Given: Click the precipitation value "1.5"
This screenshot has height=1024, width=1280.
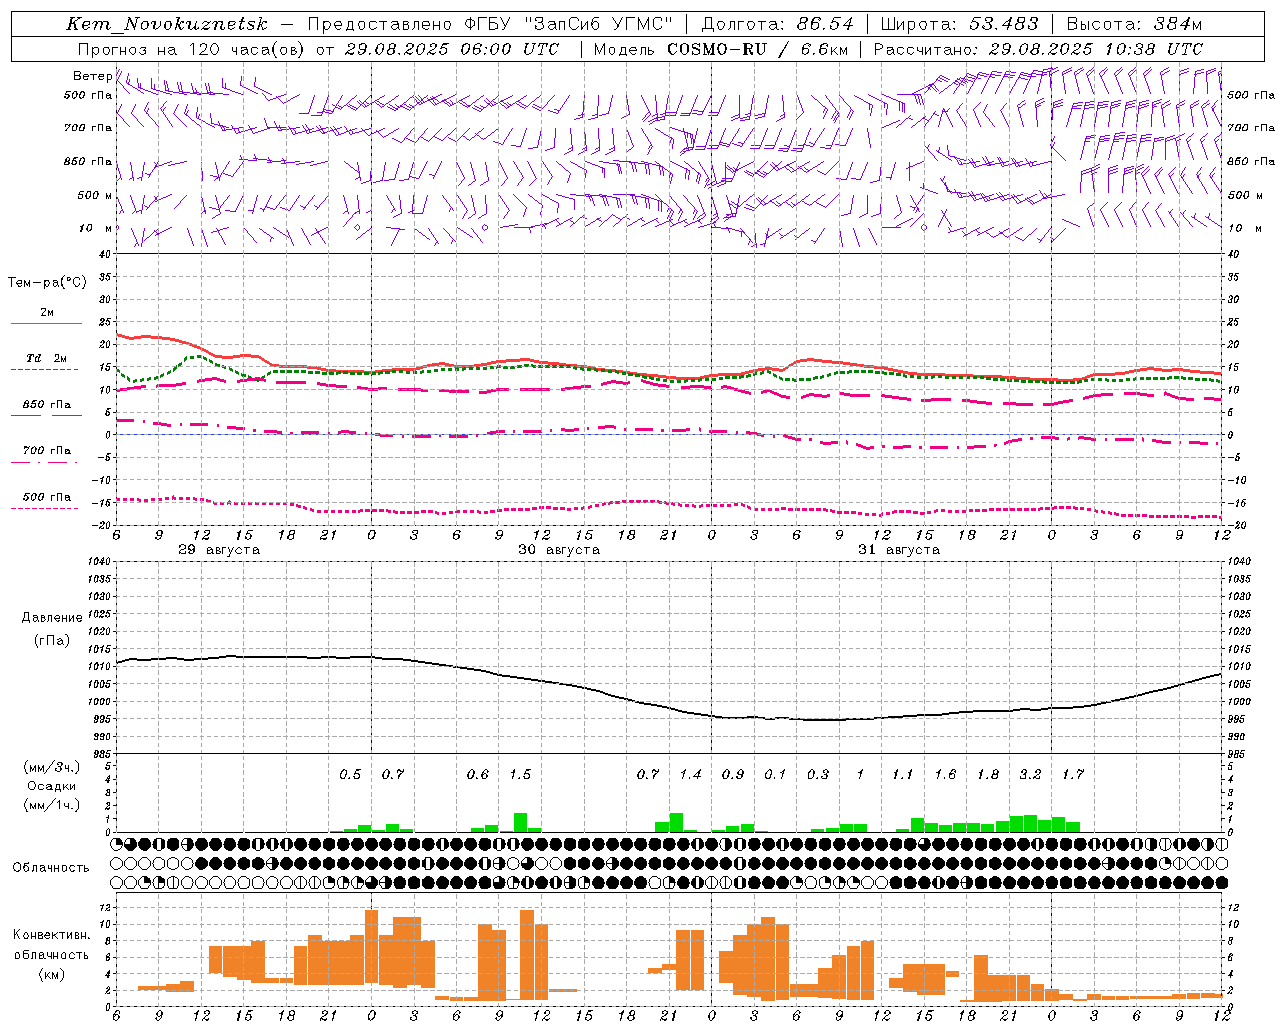Looking at the screenshot, I should point(520,774).
